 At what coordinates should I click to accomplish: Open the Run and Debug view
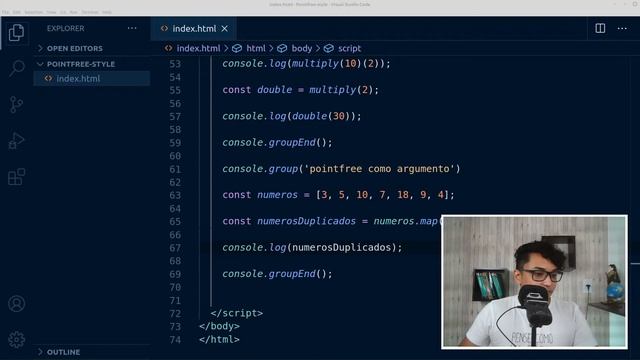[16, 140]
